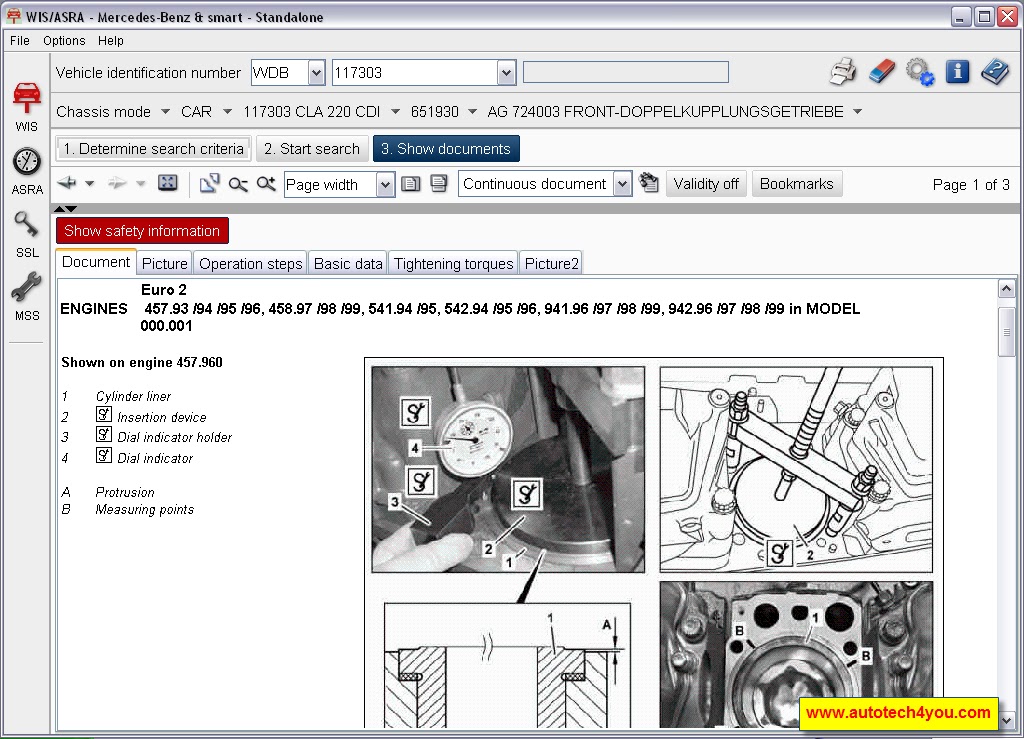Image resolution: width=1024 pixels, height=739 pixels.
Task: Toggle the Validity off button
Action: (x=706, y=184)
